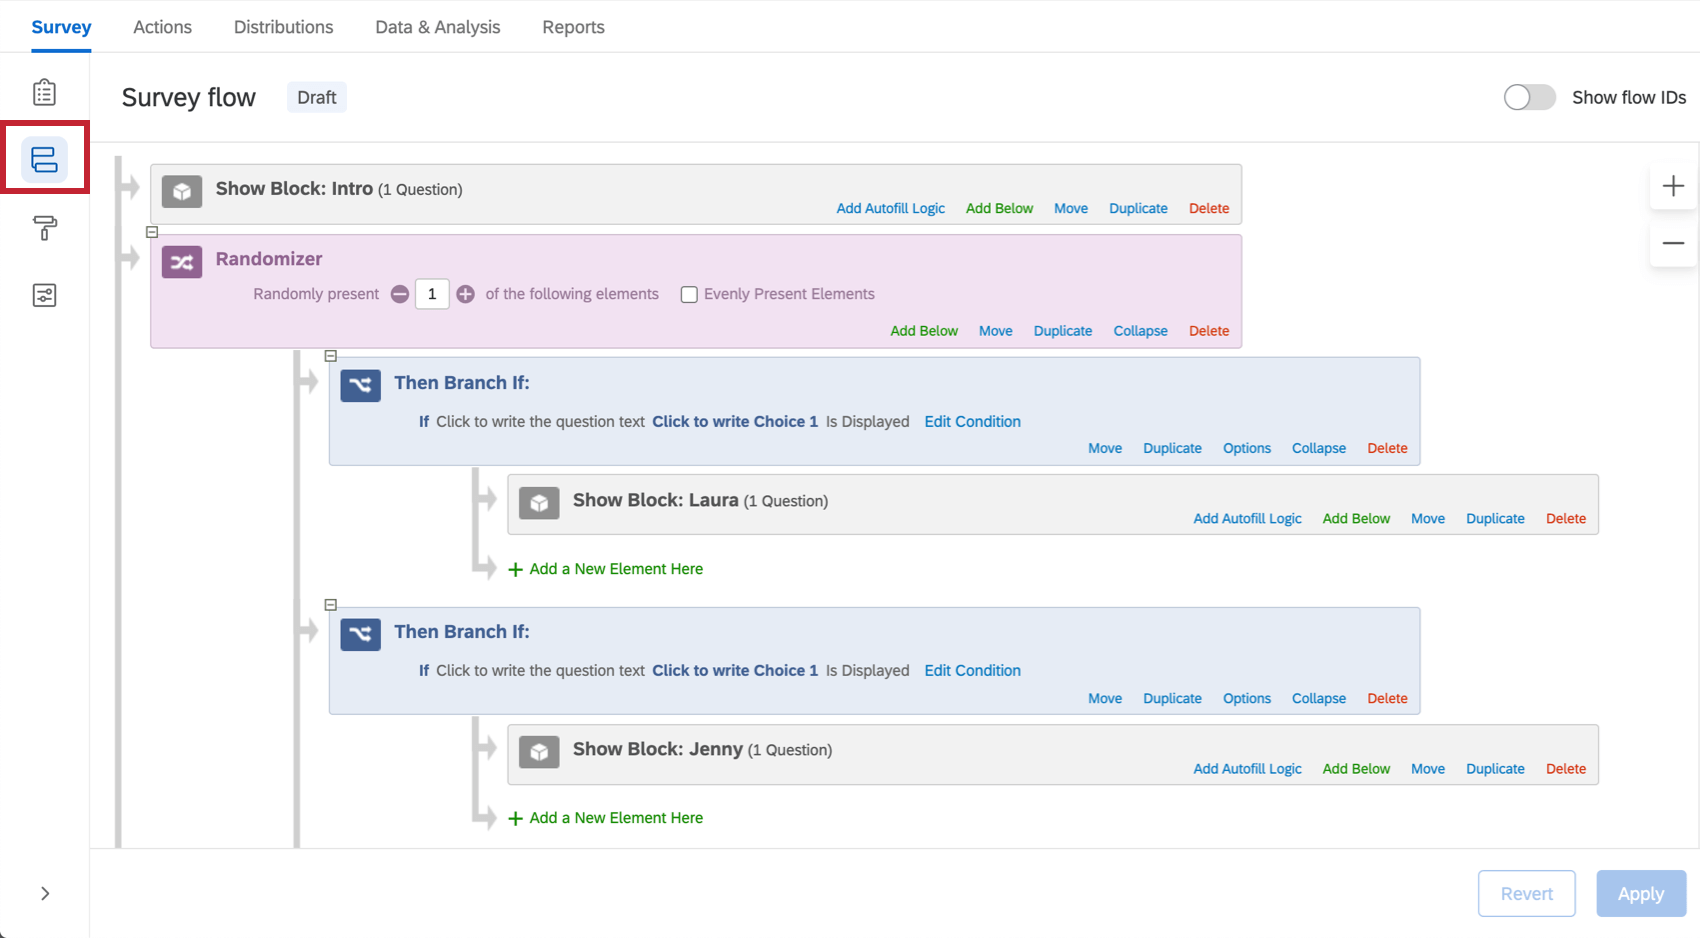Increase randomizer count with plus button

click(466, 294)
